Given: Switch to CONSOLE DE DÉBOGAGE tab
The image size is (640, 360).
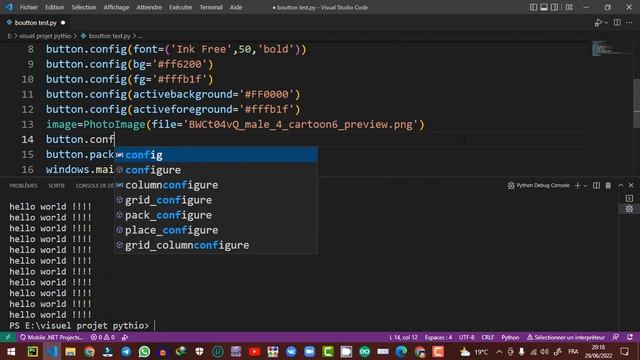Looking at the screenshot, I should [95, 186].
